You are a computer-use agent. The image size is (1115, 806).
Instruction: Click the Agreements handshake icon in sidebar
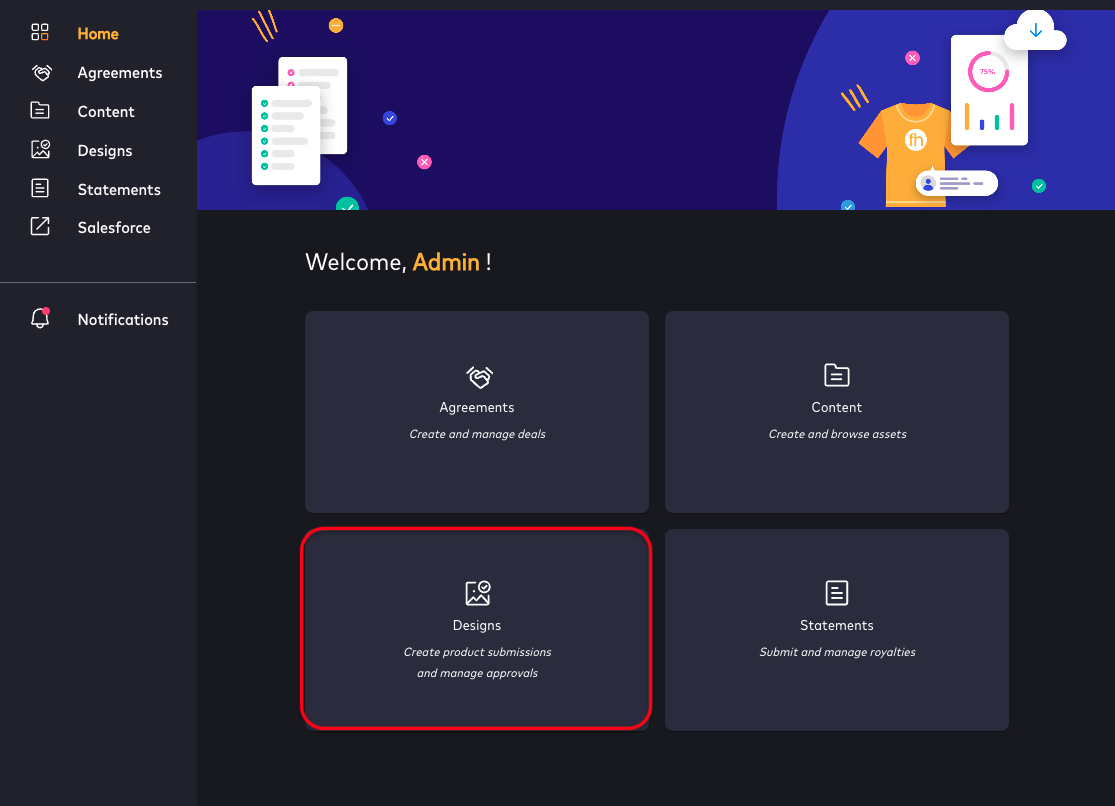point(41,73)
